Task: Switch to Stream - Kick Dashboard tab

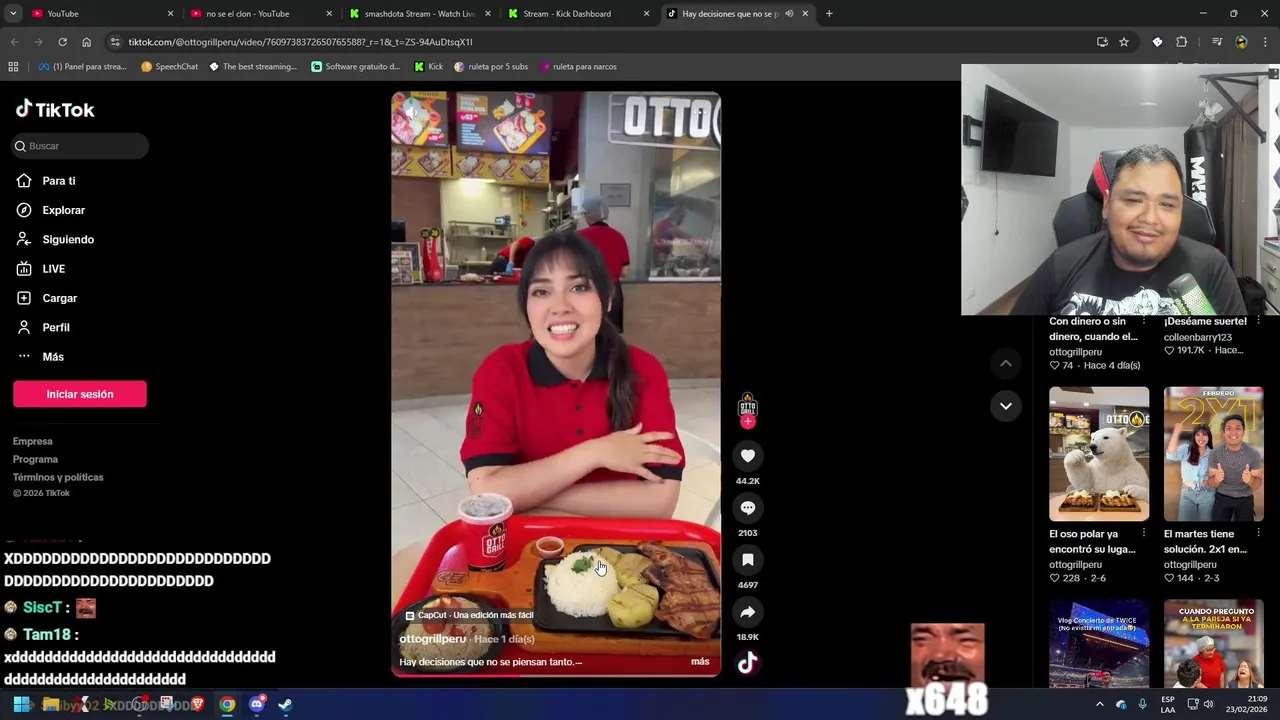Action: 577,13
